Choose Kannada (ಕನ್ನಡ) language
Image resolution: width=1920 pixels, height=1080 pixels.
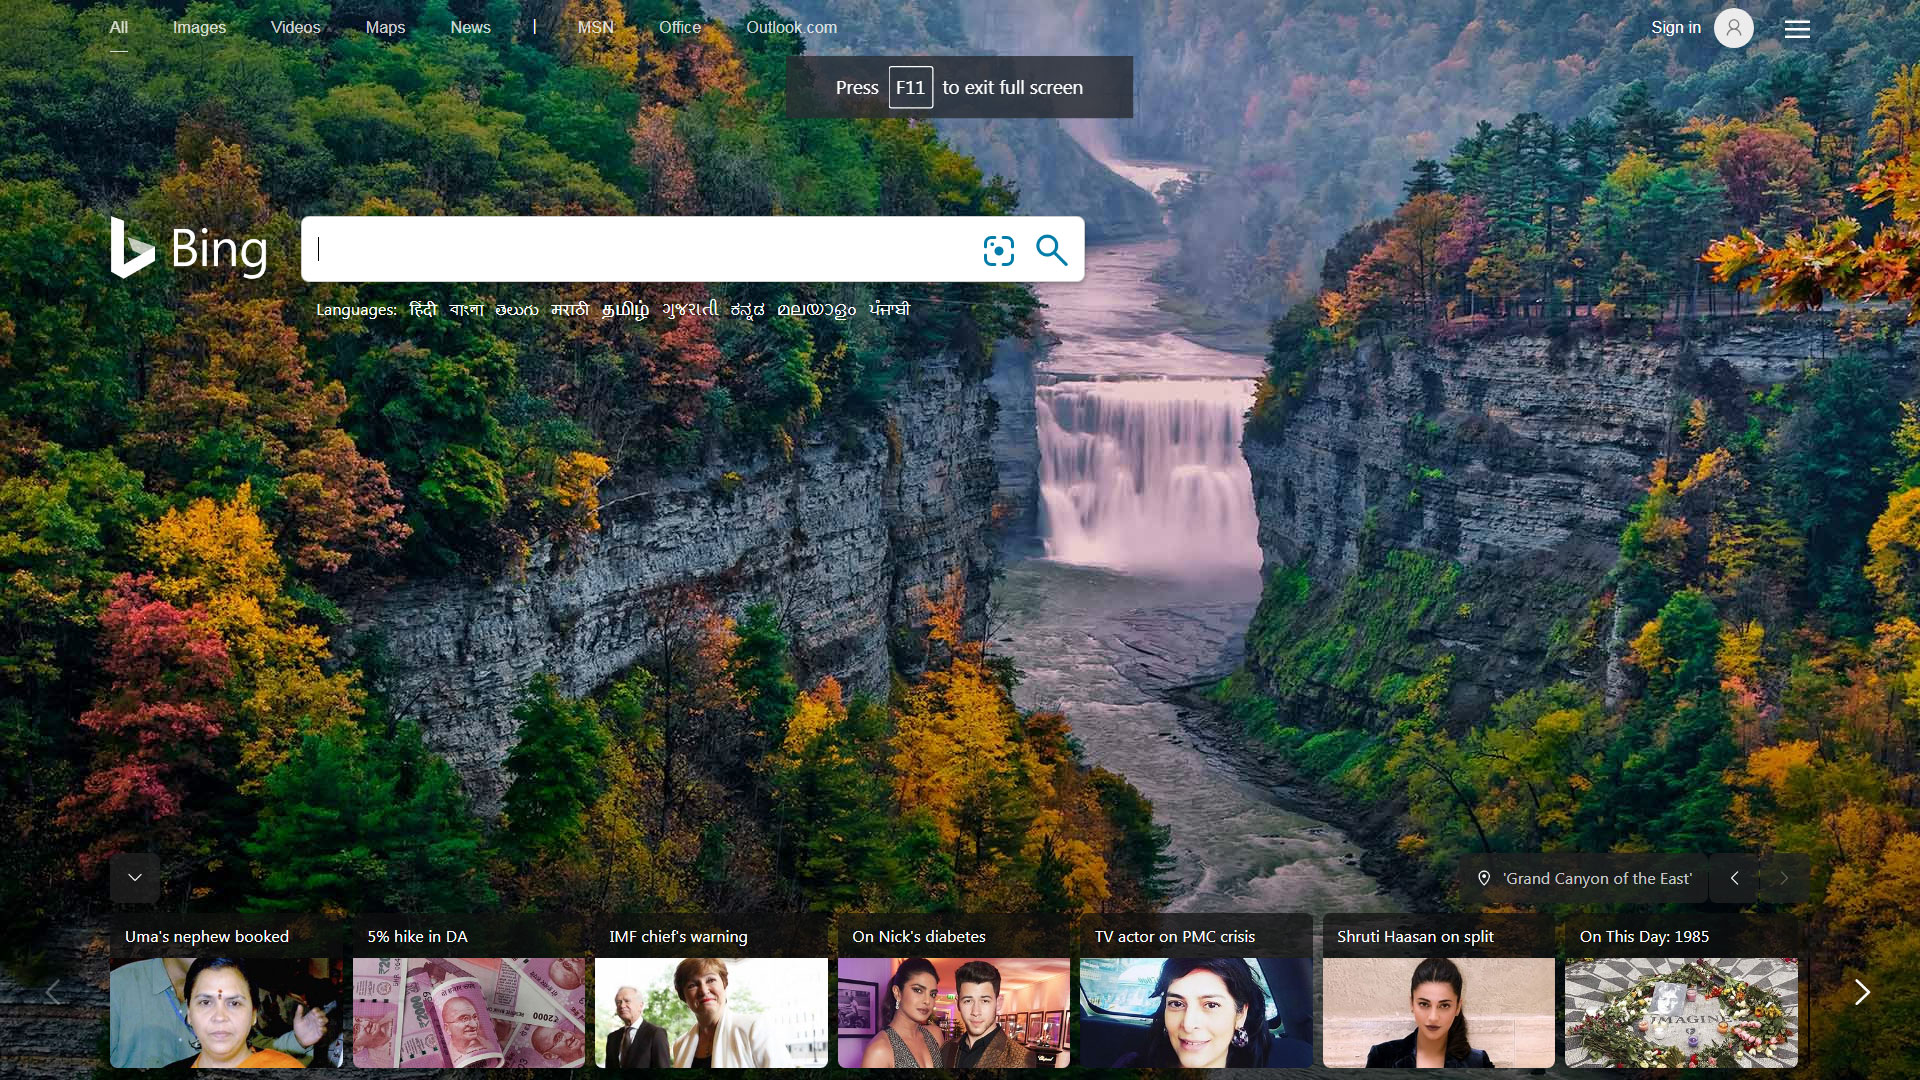click(x=747, y=310)
